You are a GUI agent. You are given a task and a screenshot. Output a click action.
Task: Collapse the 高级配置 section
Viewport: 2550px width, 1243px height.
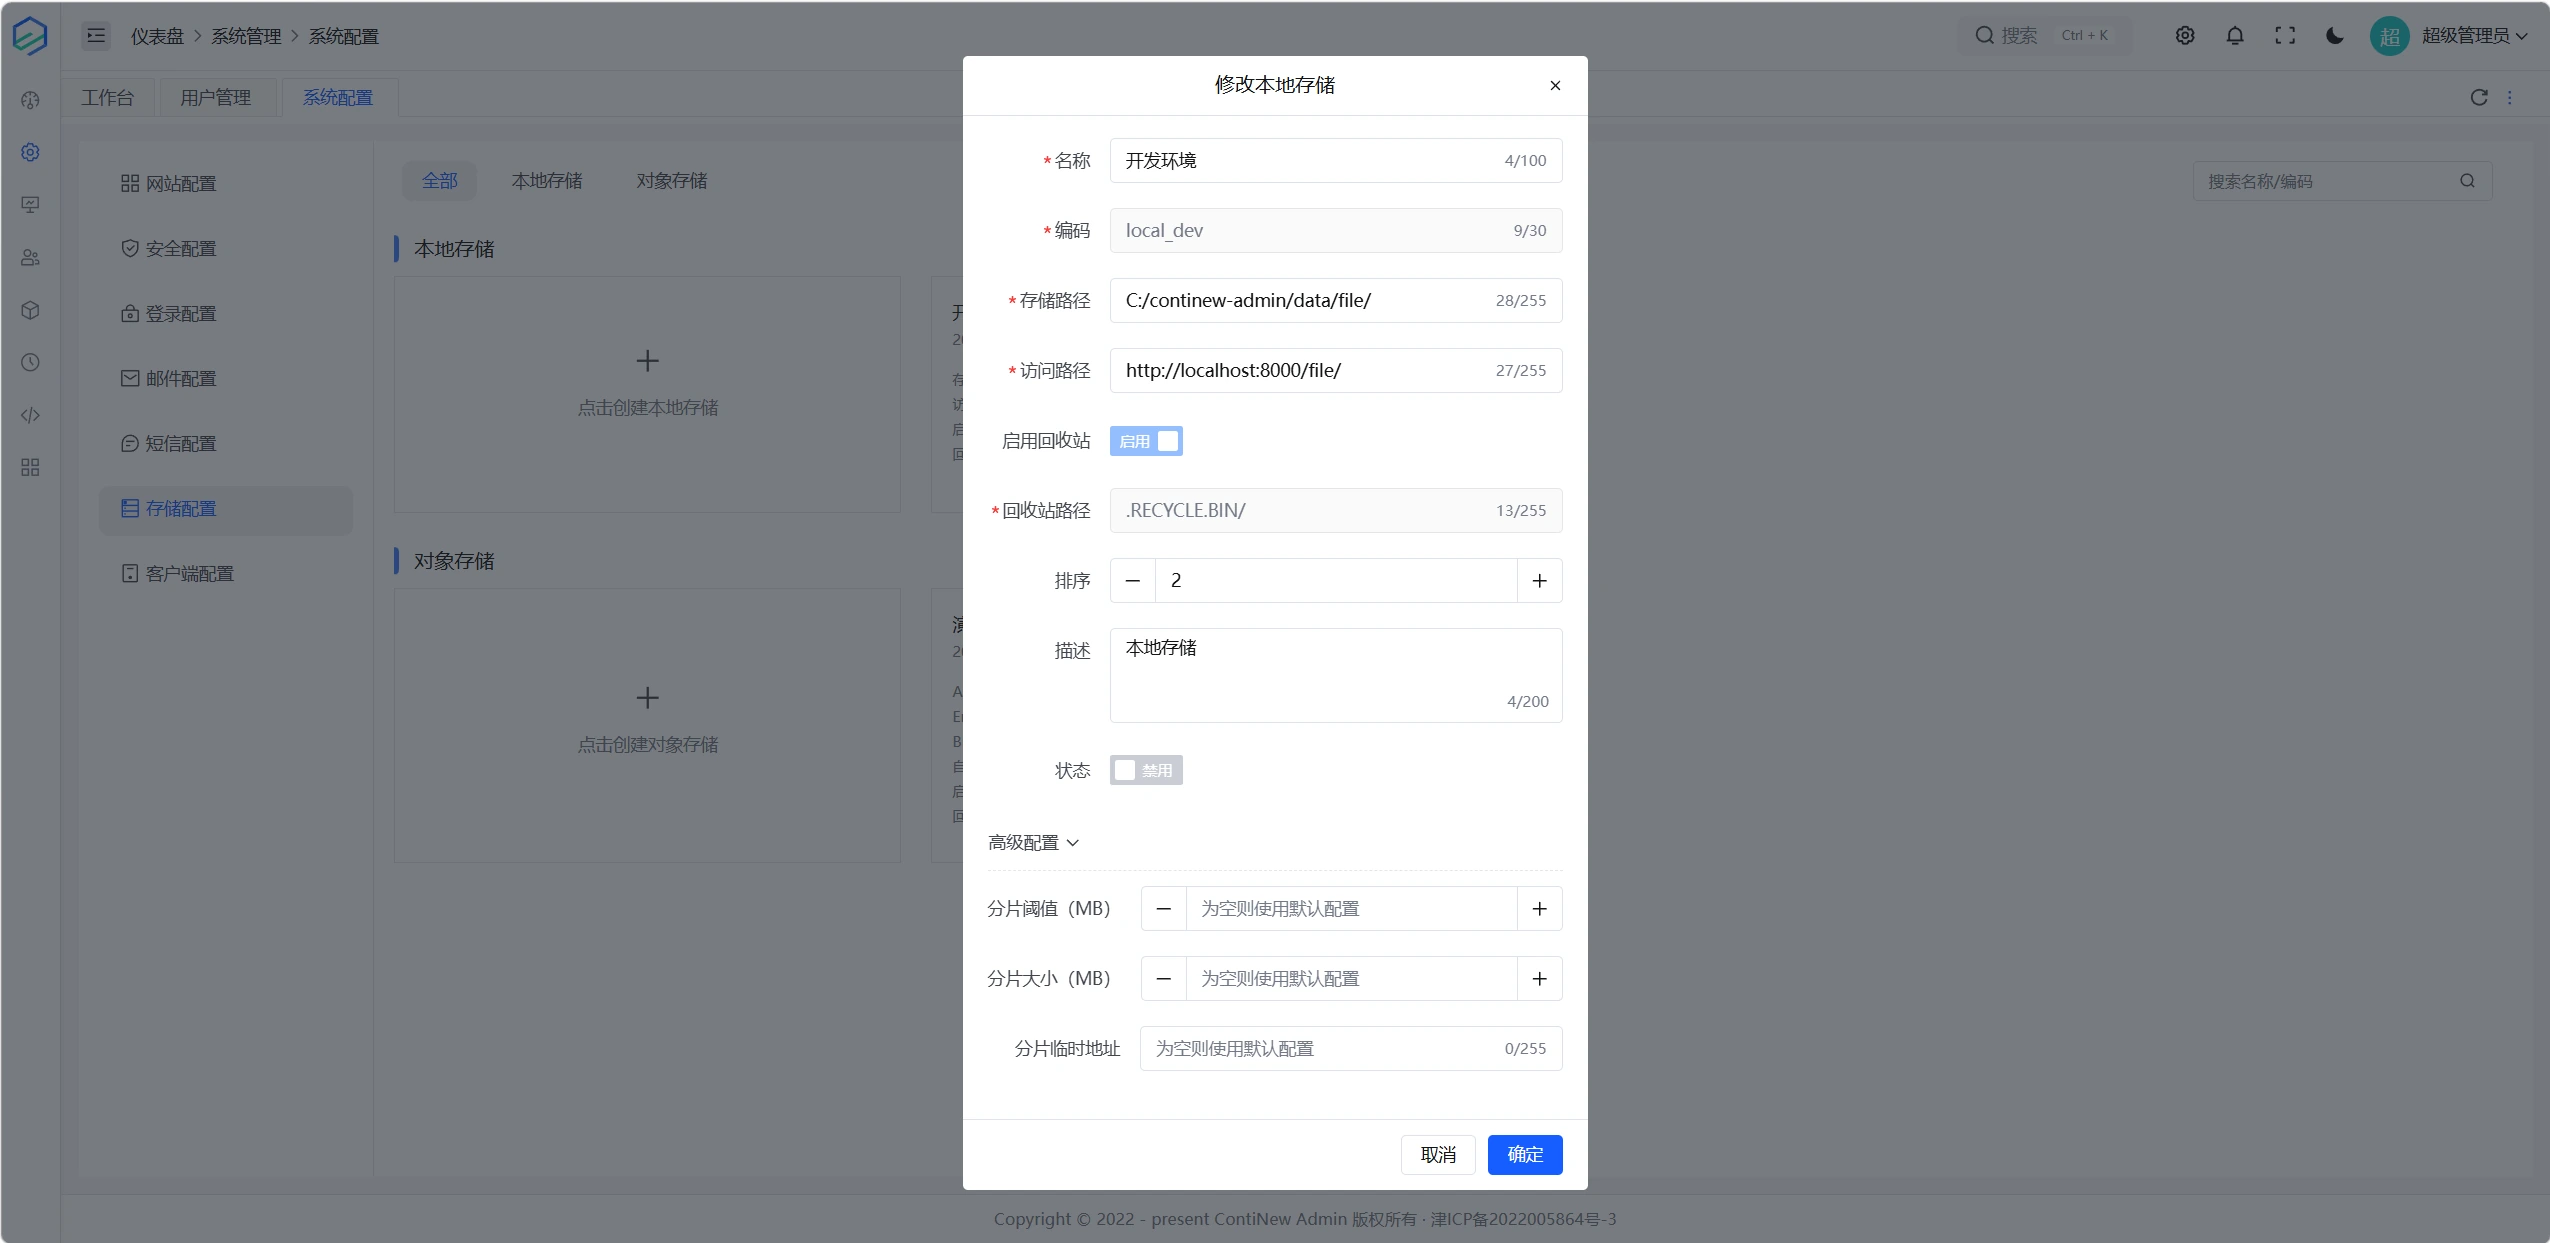(x=1033, y=843)
